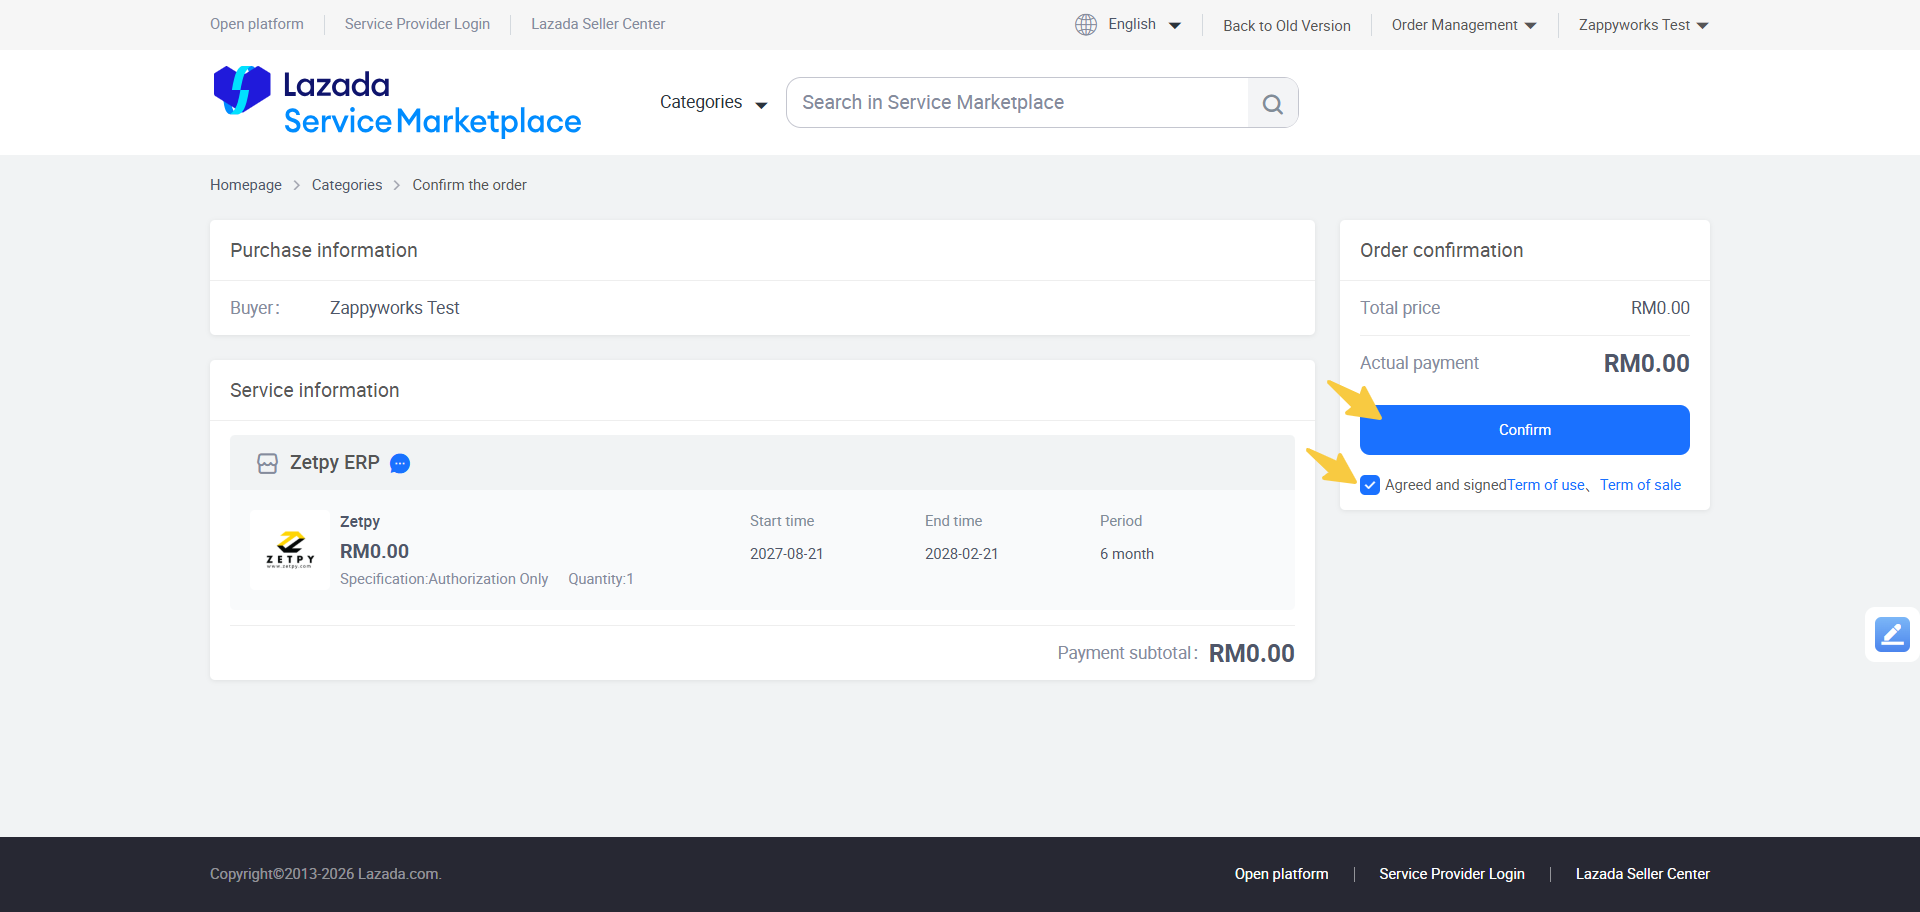Click the Order confirmation heading
The height and width of the screenshot is (912, 1920).
tap(1442, 250)
